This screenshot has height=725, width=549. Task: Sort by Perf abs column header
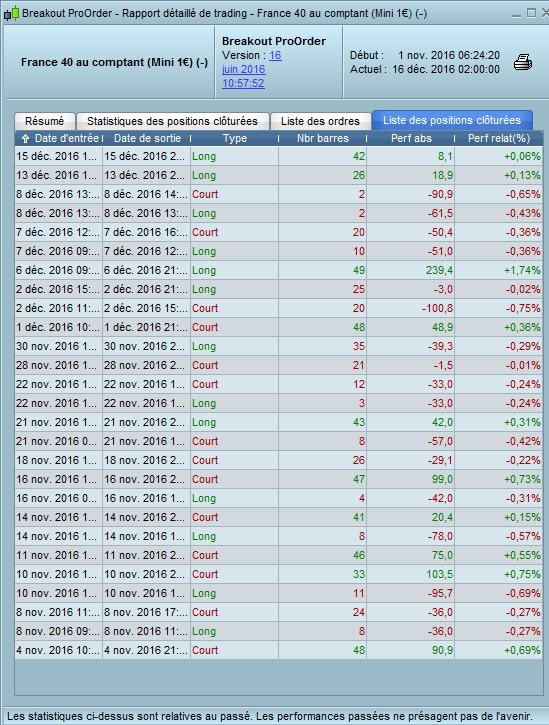click(x=411, y=138)
